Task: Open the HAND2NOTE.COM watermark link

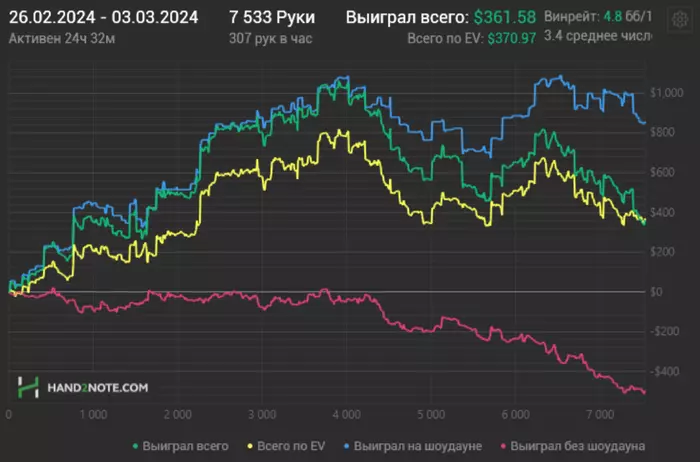Action: point(97,386)
